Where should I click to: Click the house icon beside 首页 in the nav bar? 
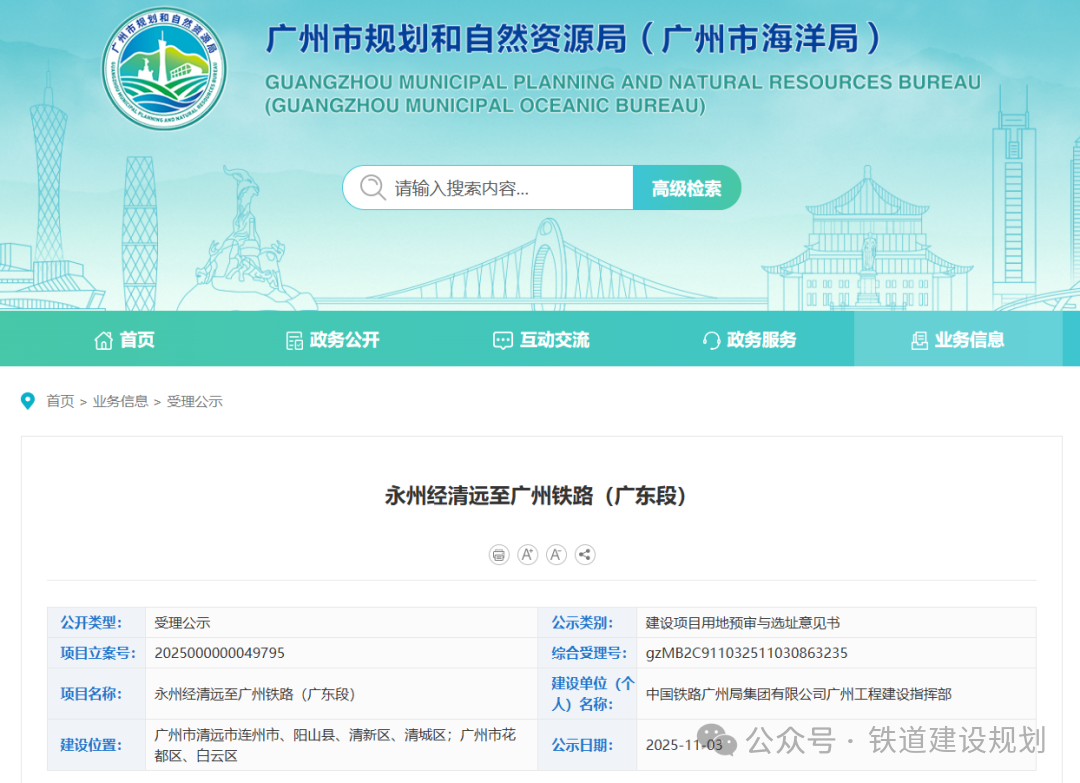[x=103, y=340]
